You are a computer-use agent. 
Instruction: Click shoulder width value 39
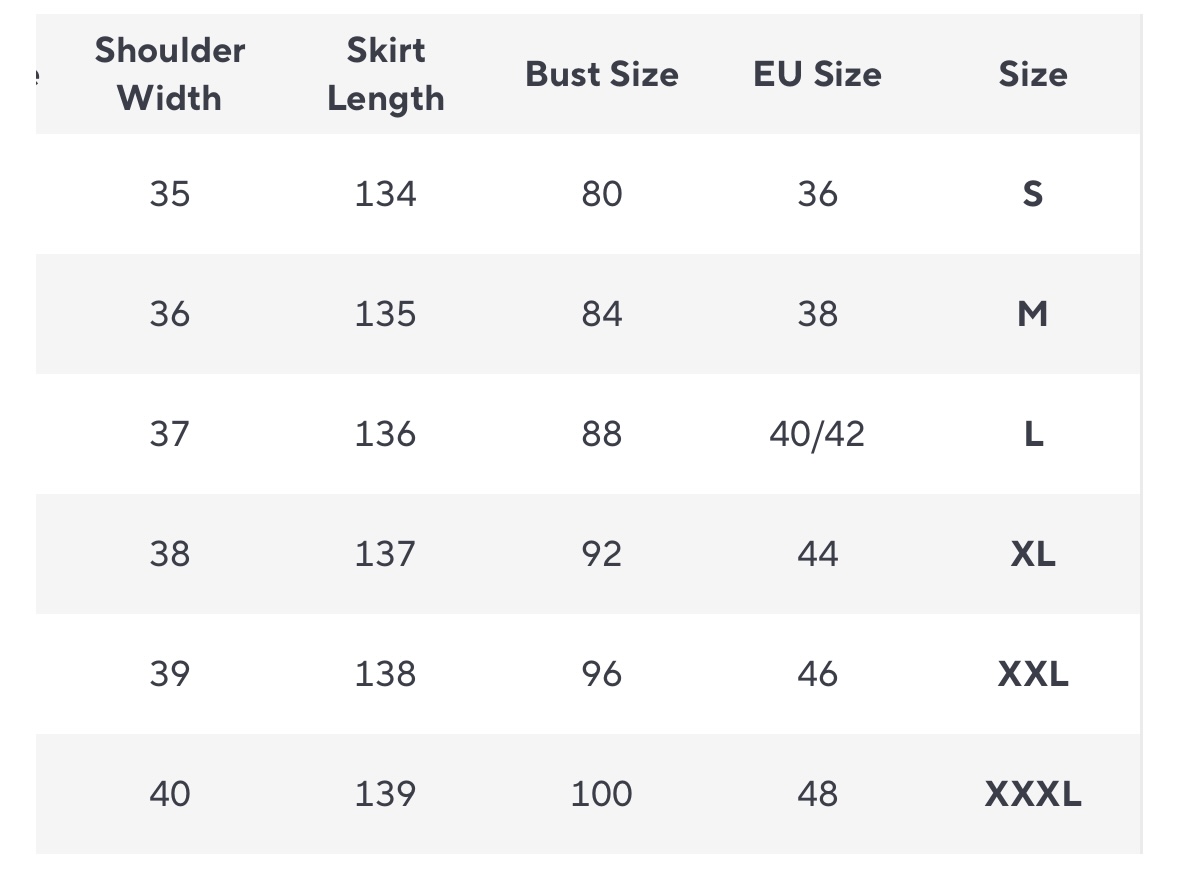pyautogui.click(x=169, y=674)
